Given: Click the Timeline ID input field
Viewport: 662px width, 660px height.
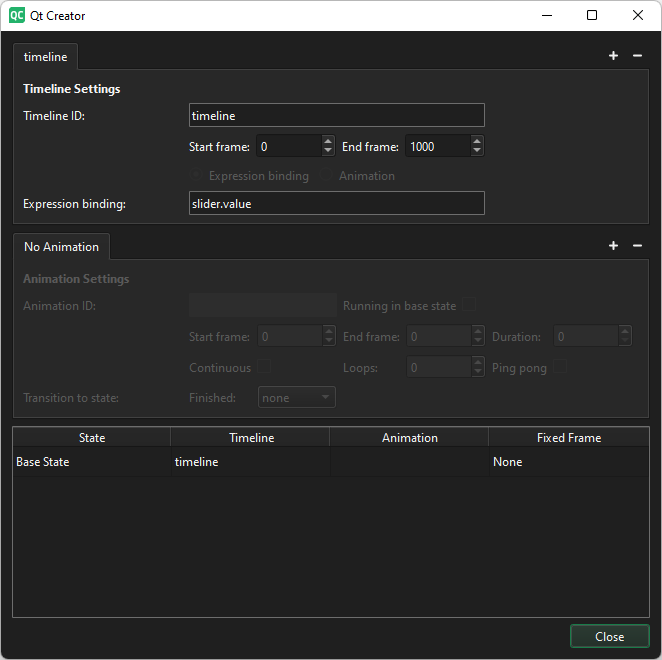Looking at the screenshot, I should coord(336,115).
